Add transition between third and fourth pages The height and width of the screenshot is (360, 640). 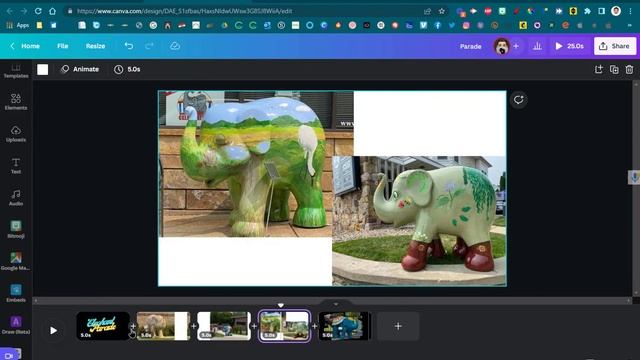click(x=254, y=326)
